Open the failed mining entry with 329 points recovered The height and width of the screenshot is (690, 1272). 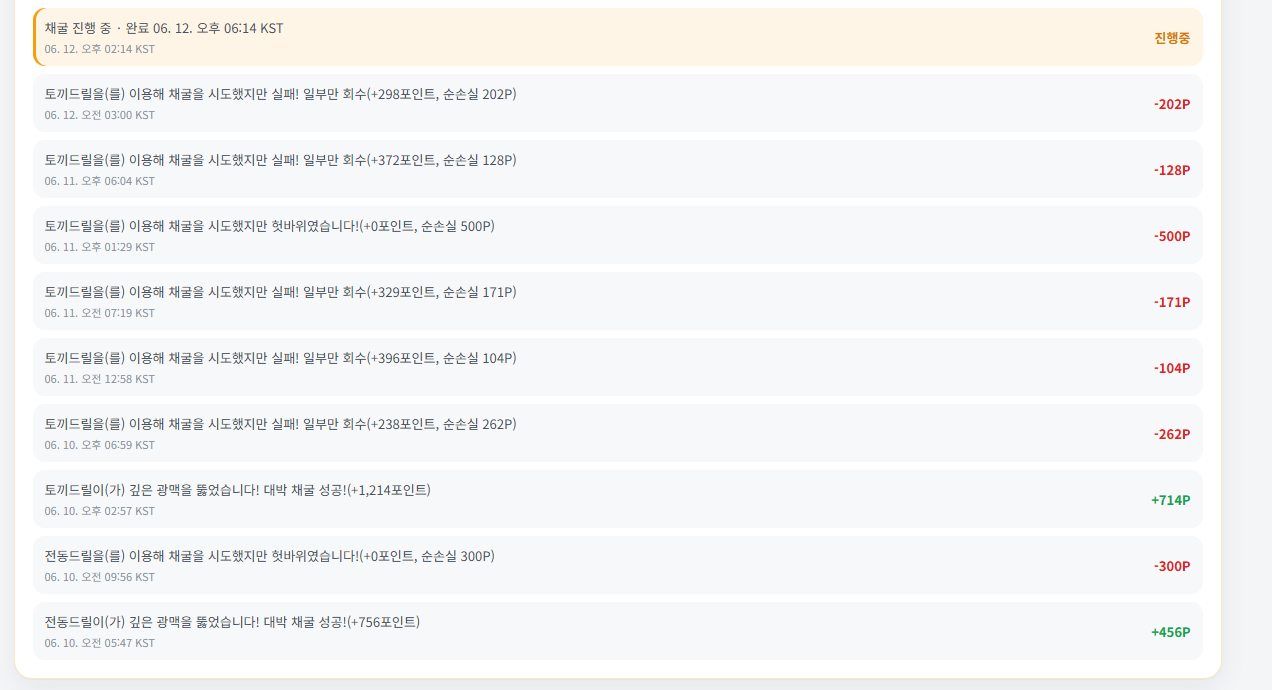click(618, 301)
